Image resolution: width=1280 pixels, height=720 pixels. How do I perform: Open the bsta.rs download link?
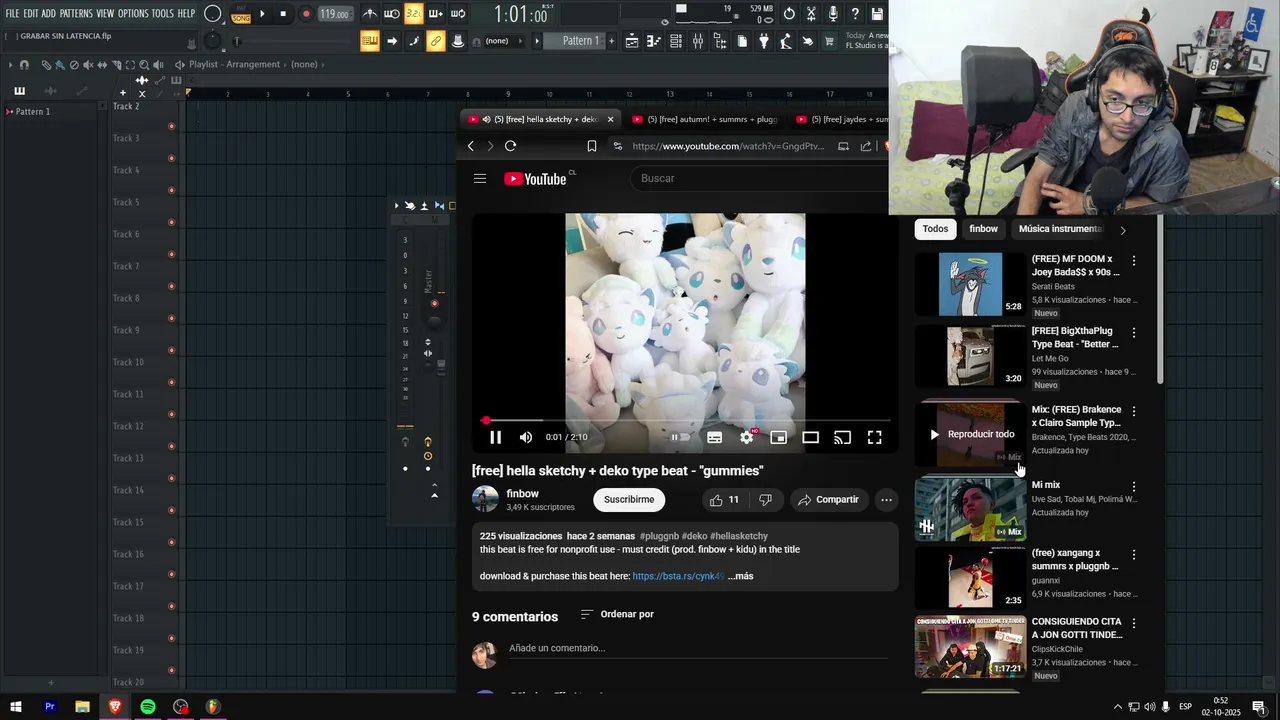[678, 576]
